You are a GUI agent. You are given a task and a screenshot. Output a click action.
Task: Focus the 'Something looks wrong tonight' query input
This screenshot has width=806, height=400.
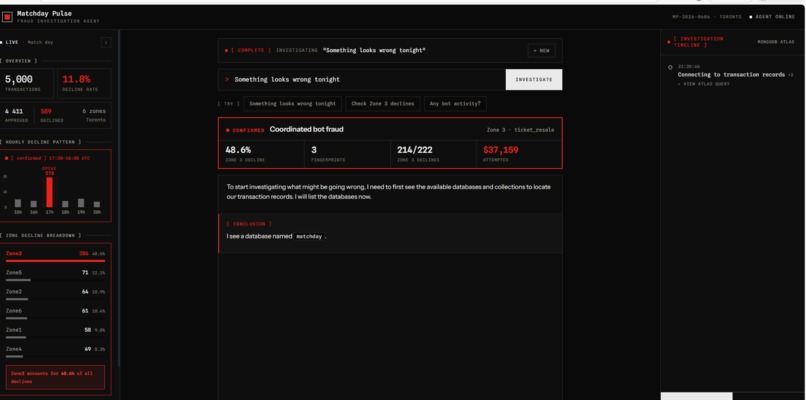click(x=362, y=80)
